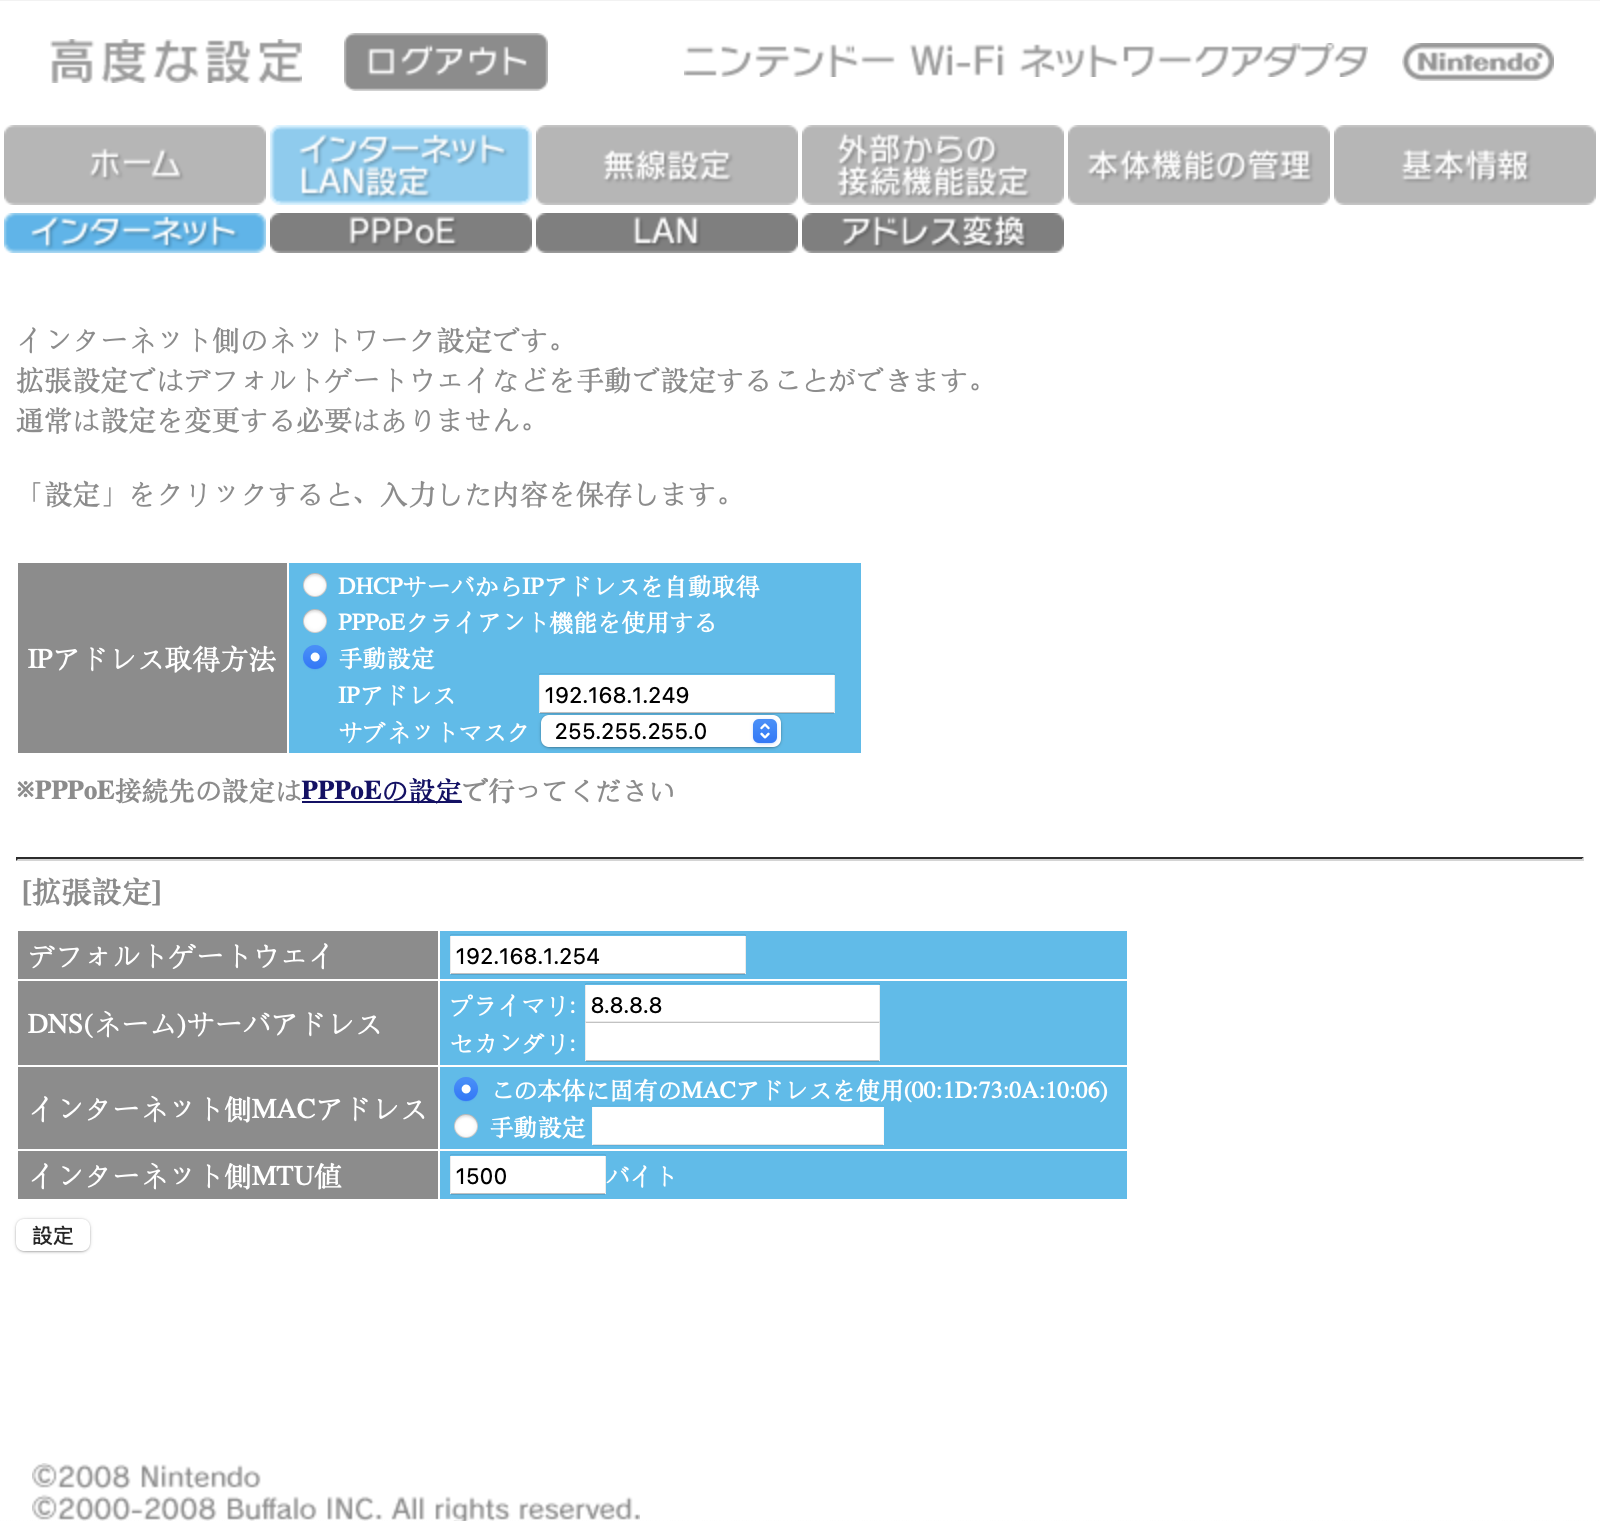This screenshot has height=1521, width=1600.
Task: Click the デフォルトゲートウェイ field 192.168.1.254
Action: 597,955
